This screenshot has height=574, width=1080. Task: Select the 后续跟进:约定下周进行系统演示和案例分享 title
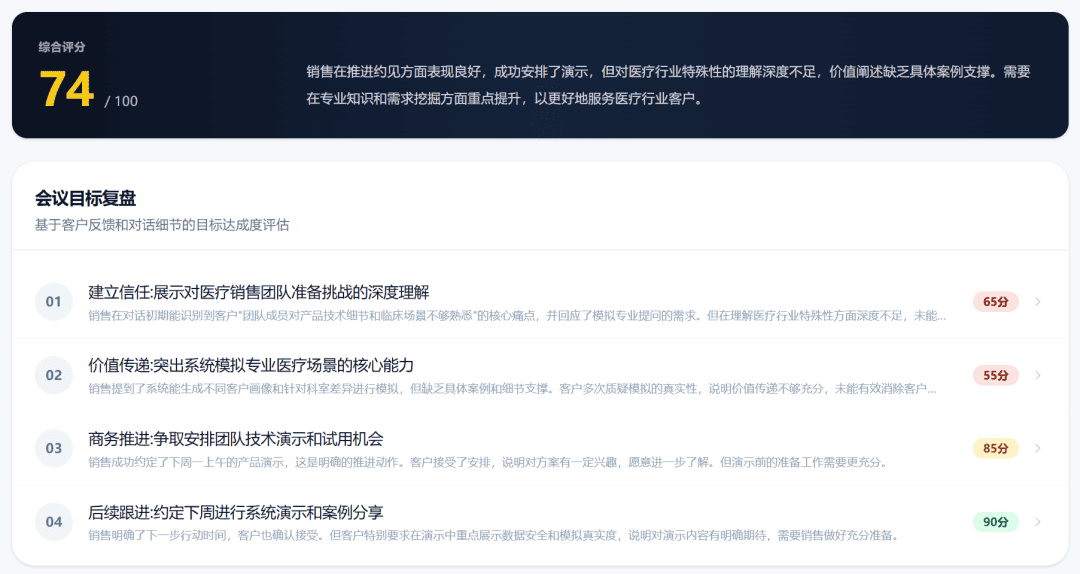coord(236,512)
